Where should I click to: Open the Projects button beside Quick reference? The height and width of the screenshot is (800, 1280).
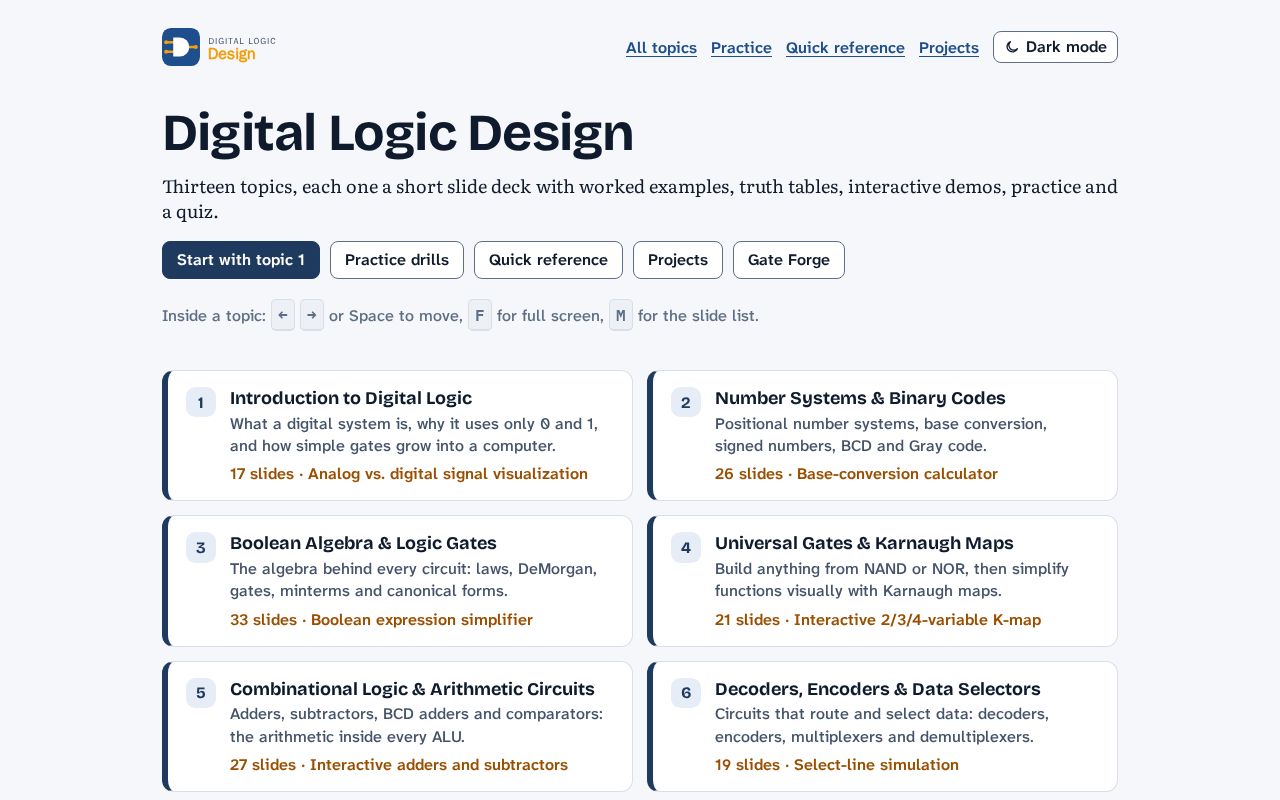point(678,260)
